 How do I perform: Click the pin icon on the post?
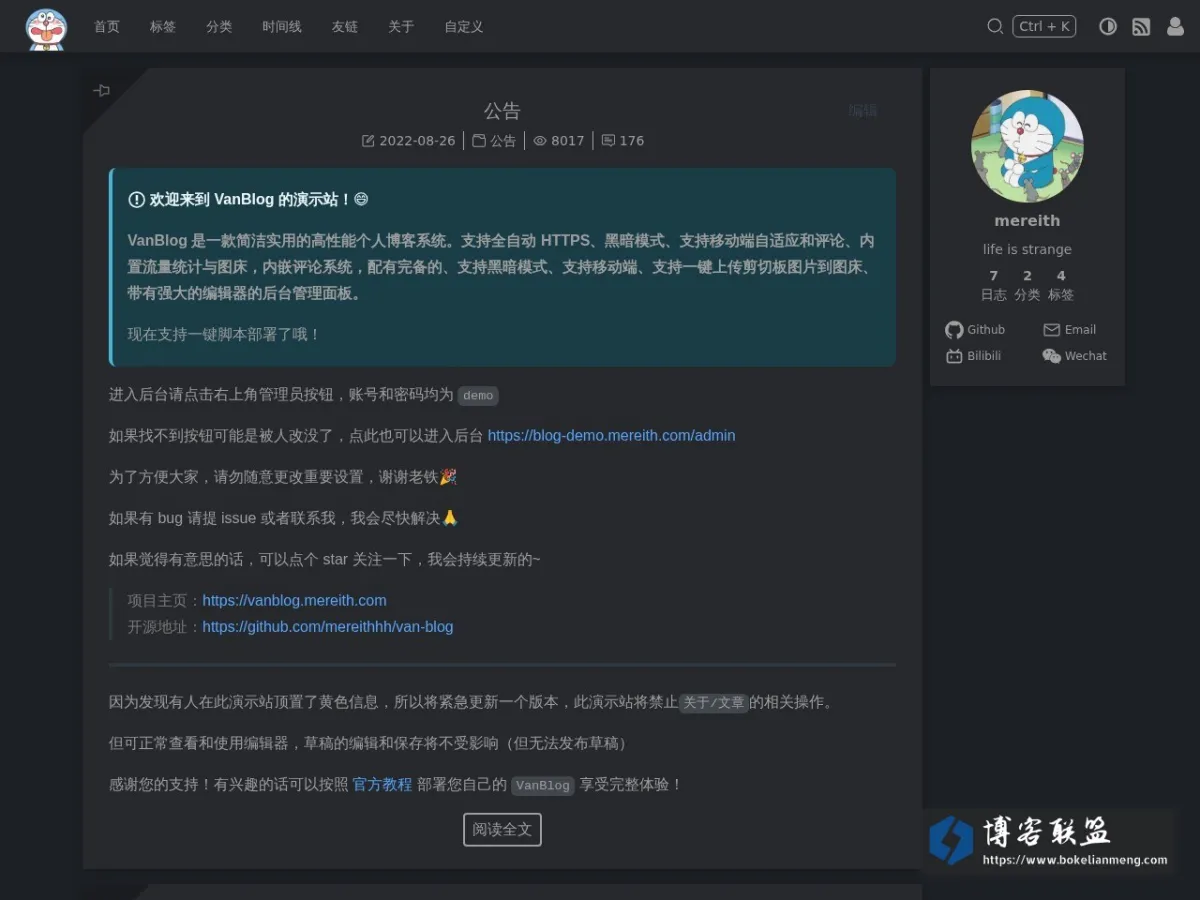pyautogui.click(x=101, y=90)
